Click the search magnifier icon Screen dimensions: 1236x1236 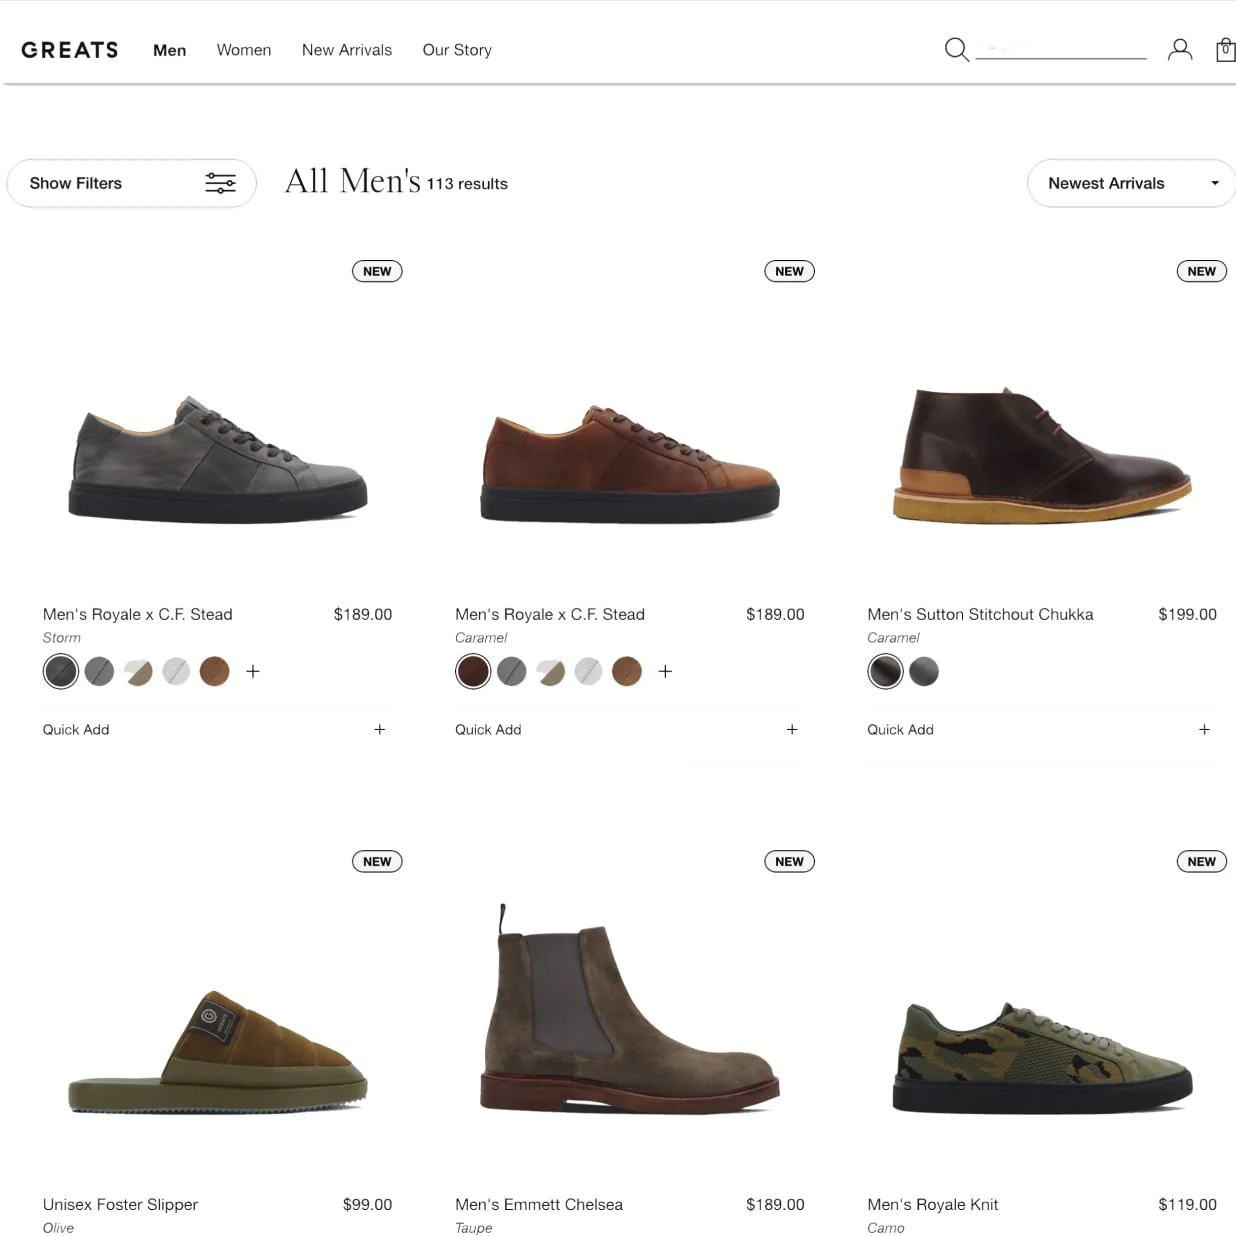point(956,50)
